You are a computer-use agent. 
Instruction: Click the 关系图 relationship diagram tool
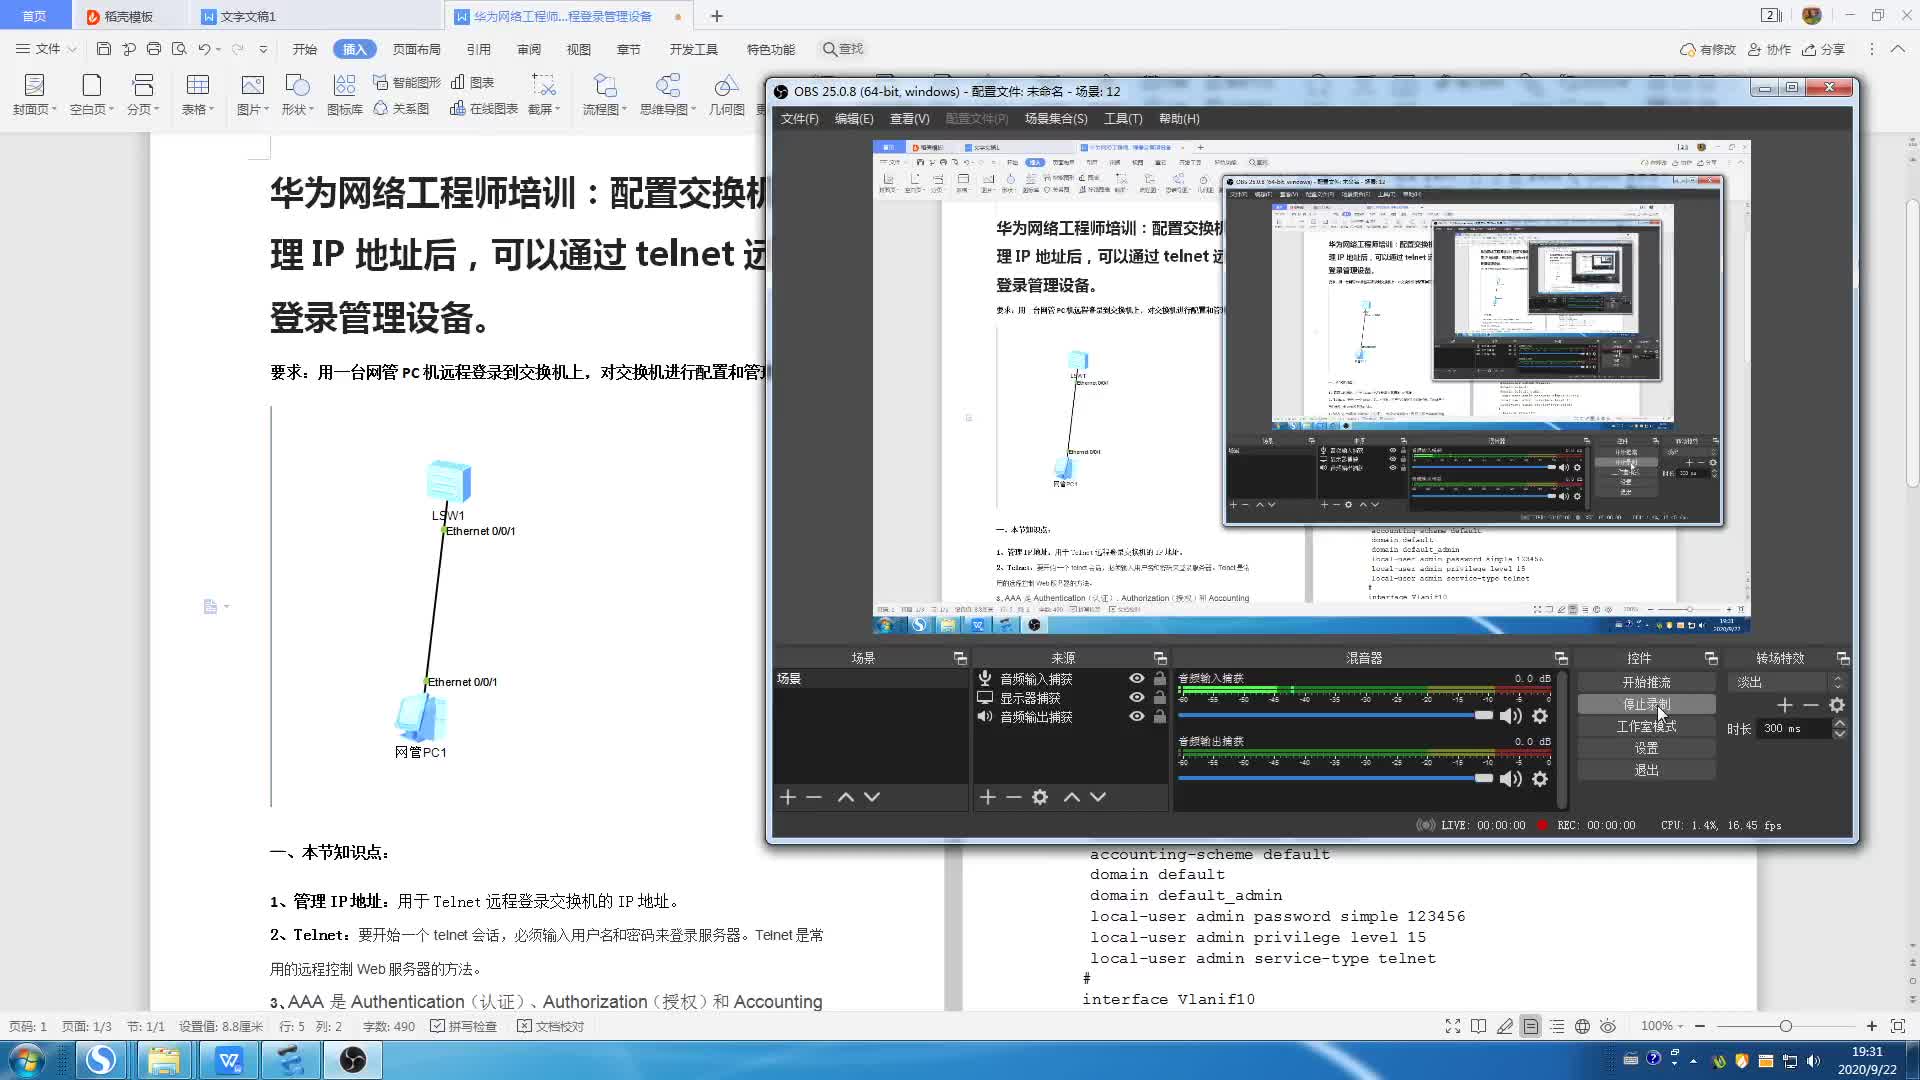click(x=401, y=108)
